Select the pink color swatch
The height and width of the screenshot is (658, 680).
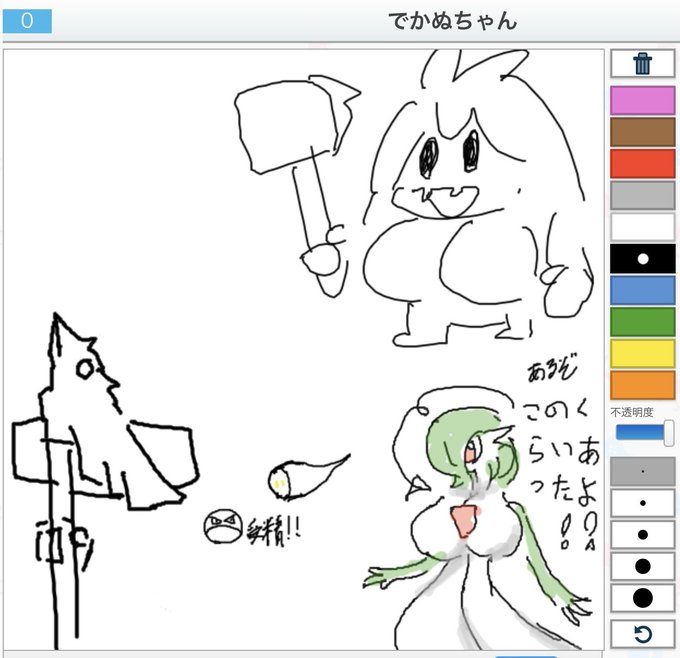tap(642, 100)
